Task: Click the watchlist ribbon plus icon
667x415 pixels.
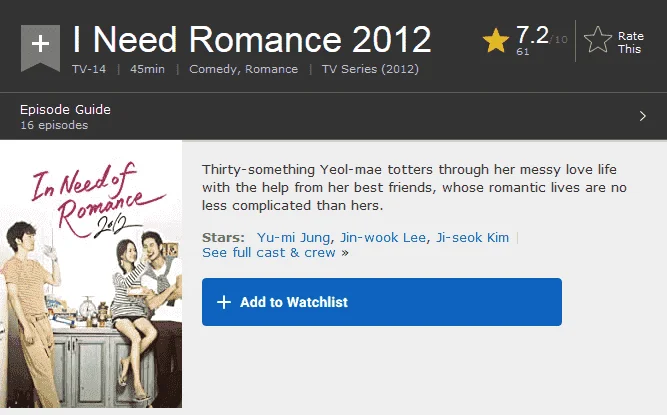Action: [40, 48]
